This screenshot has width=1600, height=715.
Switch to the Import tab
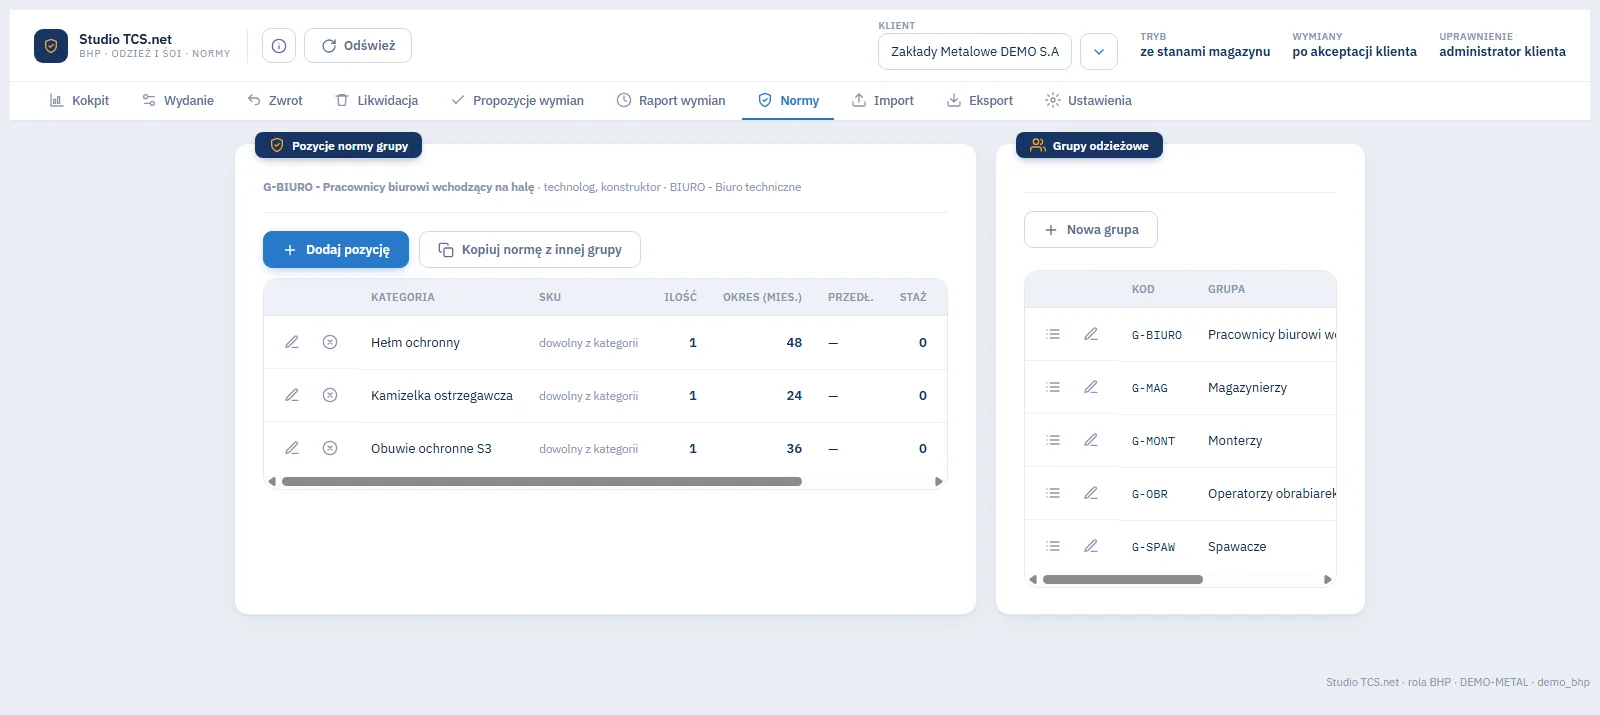(882, 100)
